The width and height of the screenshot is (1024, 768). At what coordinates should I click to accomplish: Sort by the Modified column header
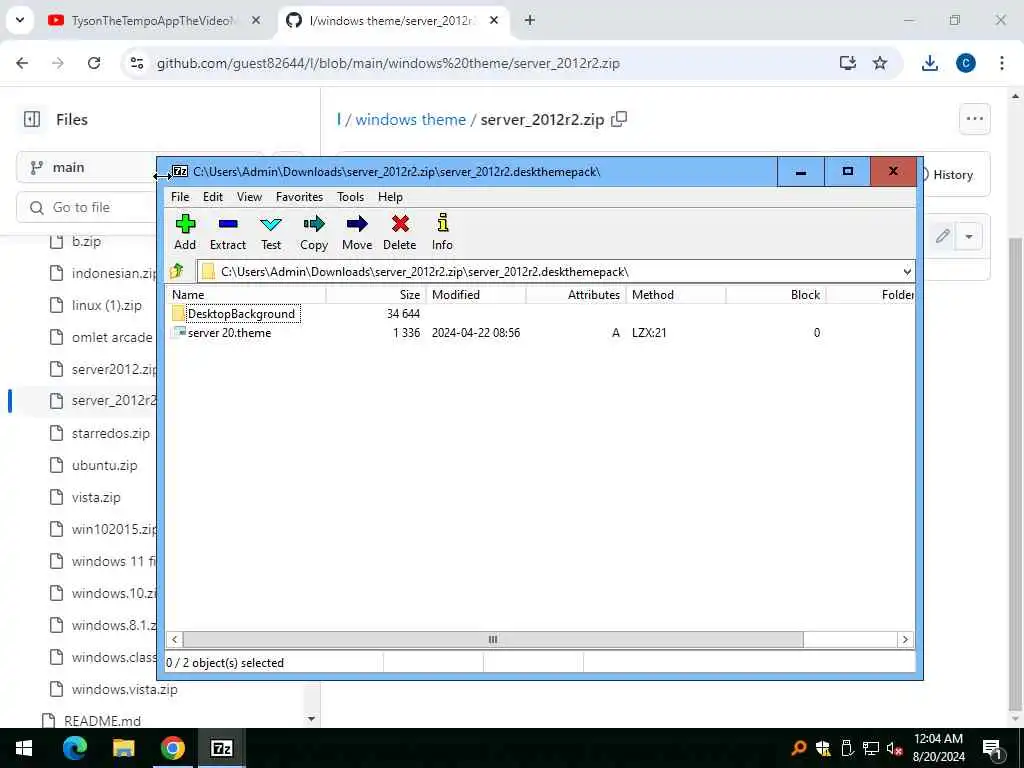click(x=476, y=295)
